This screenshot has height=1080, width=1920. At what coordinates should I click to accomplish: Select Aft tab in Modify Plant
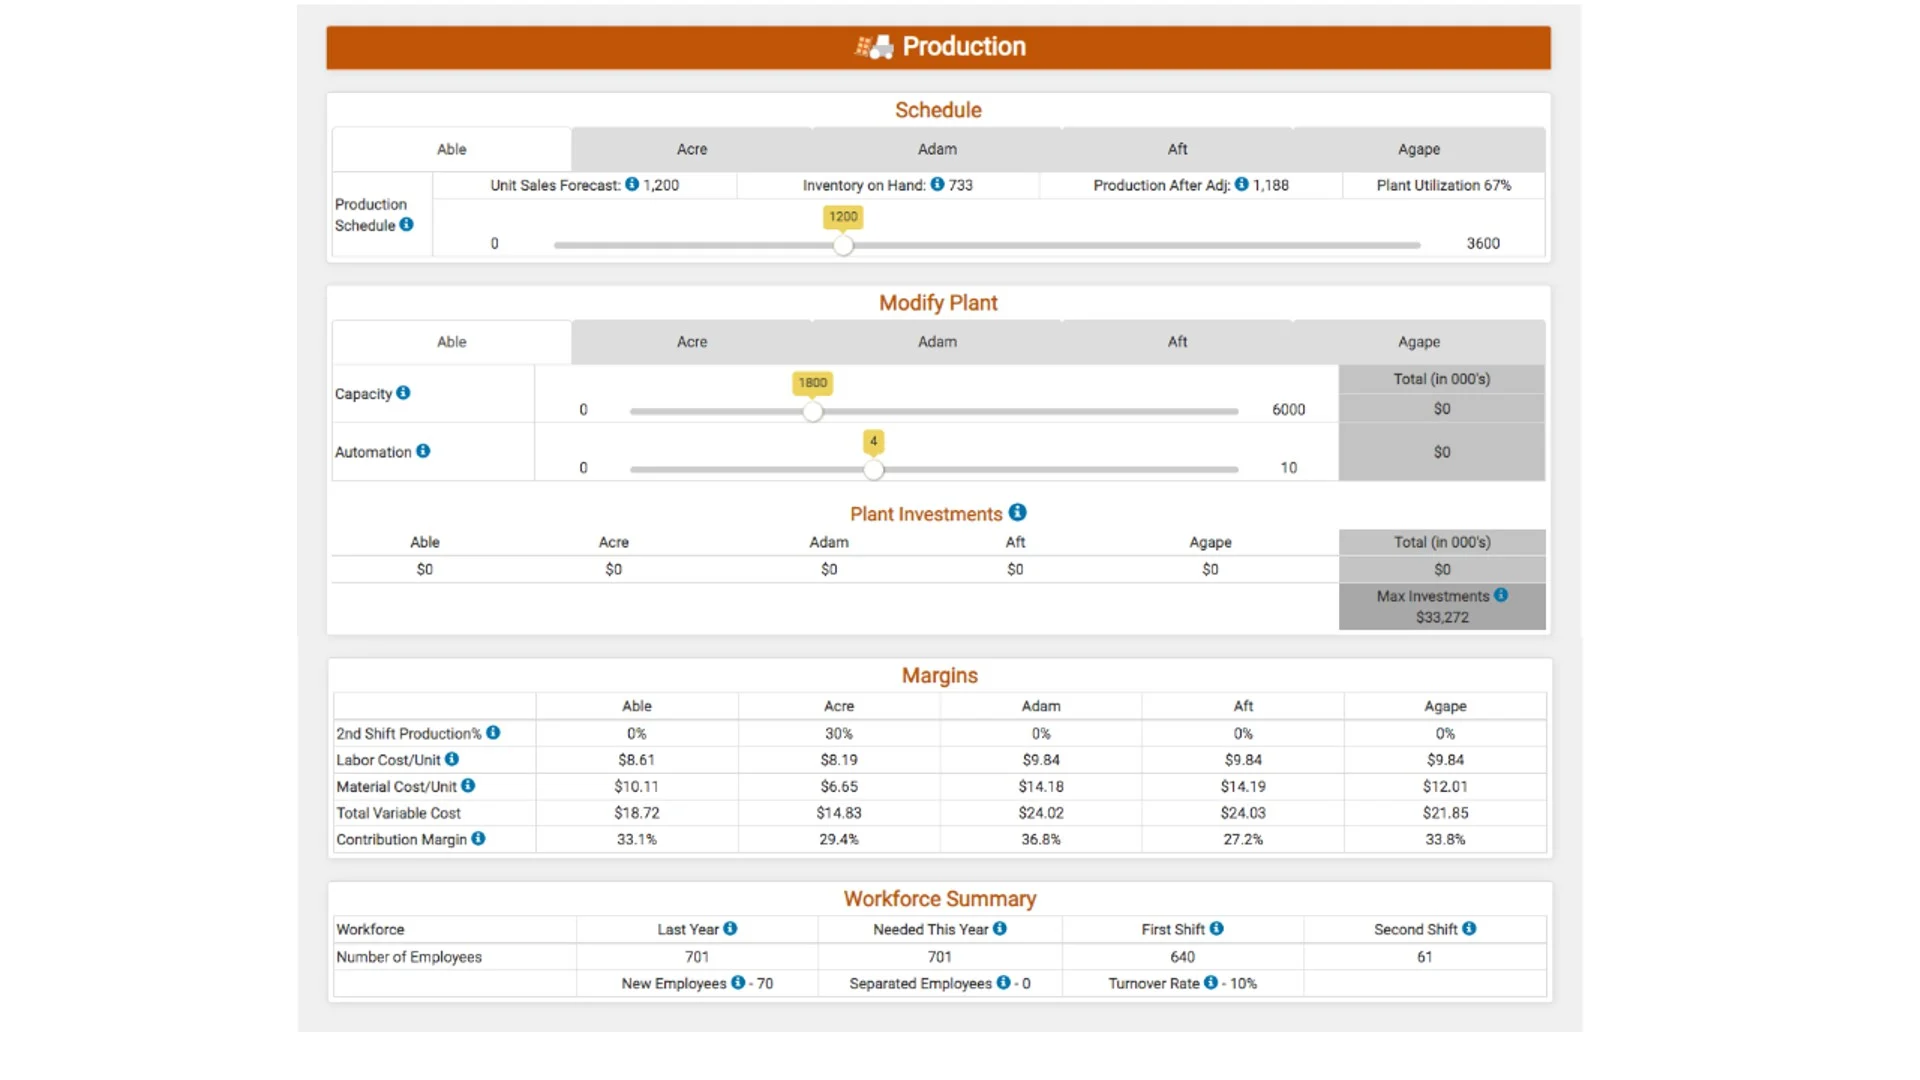point(1177,342)
